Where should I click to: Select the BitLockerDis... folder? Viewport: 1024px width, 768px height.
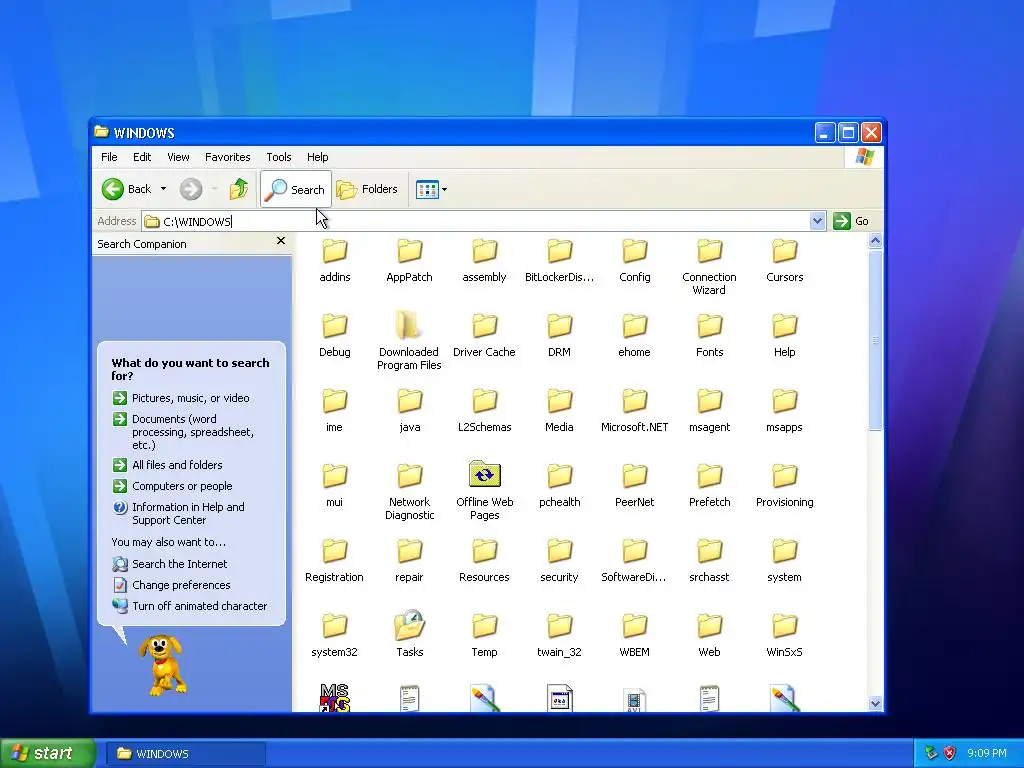point(560,260)
